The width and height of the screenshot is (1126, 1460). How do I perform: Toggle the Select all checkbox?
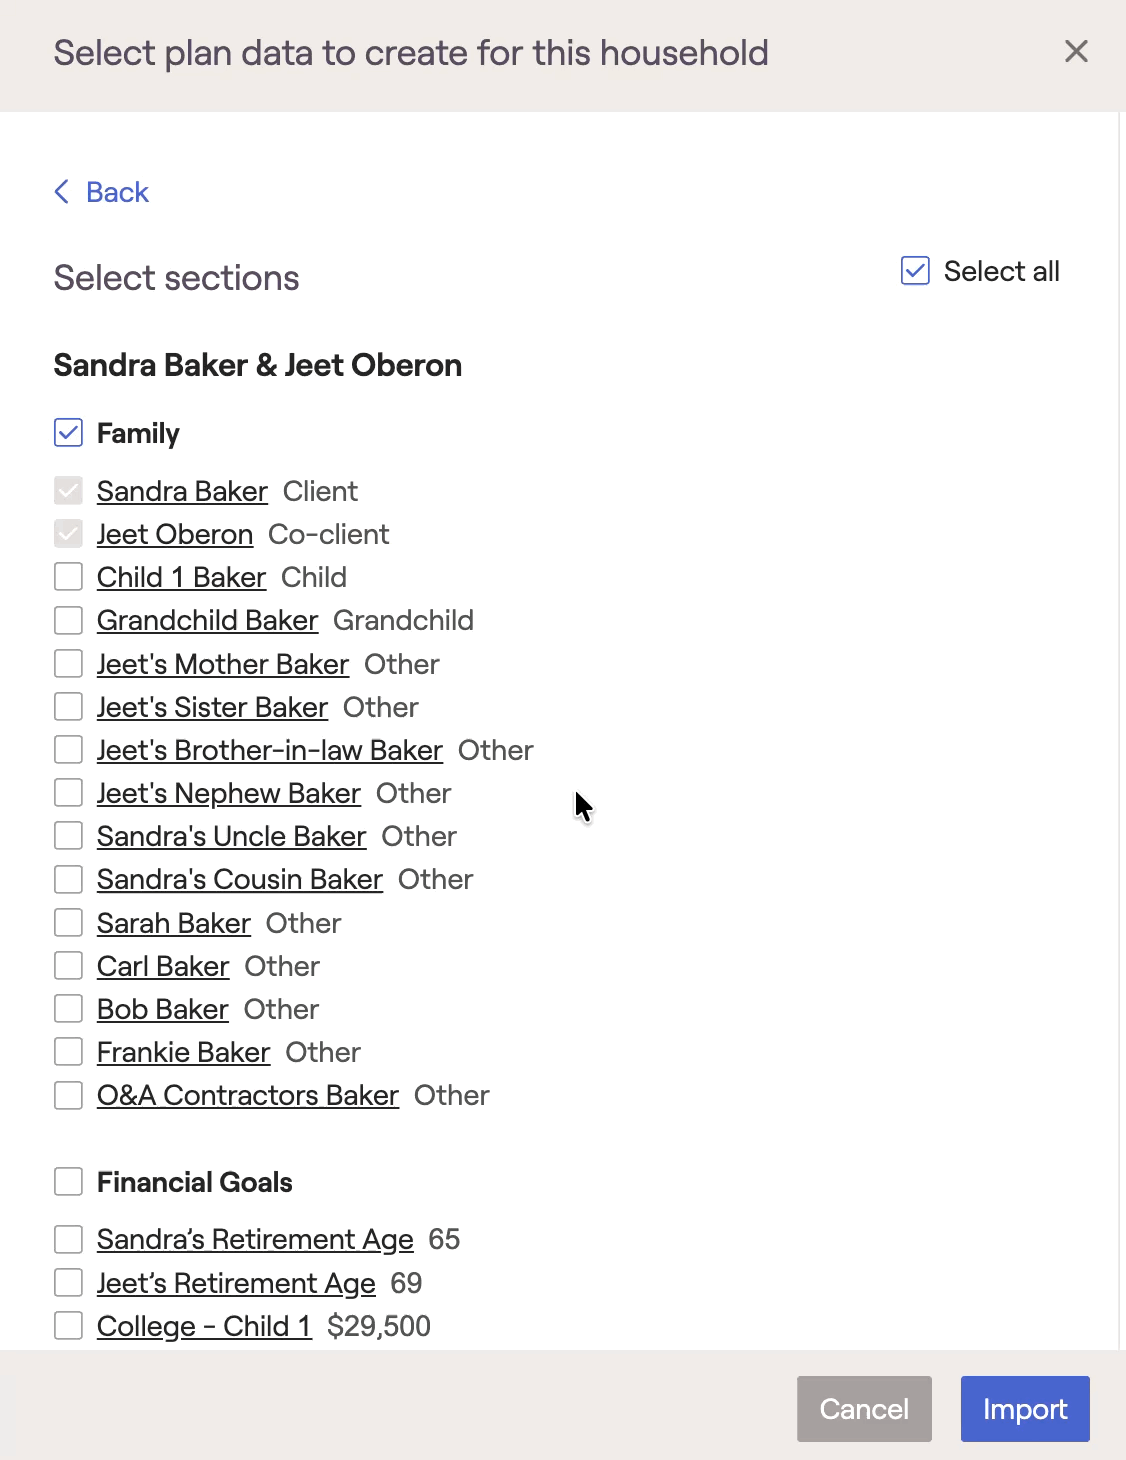915,271
